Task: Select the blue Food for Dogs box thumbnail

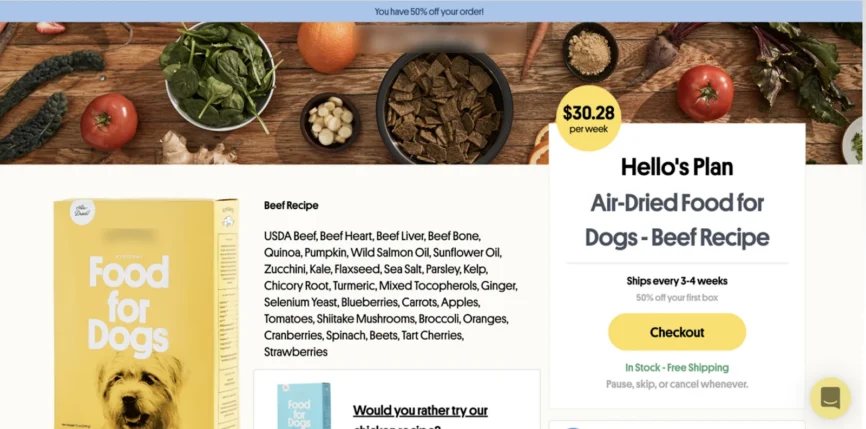Action: (x=304, y=406)
